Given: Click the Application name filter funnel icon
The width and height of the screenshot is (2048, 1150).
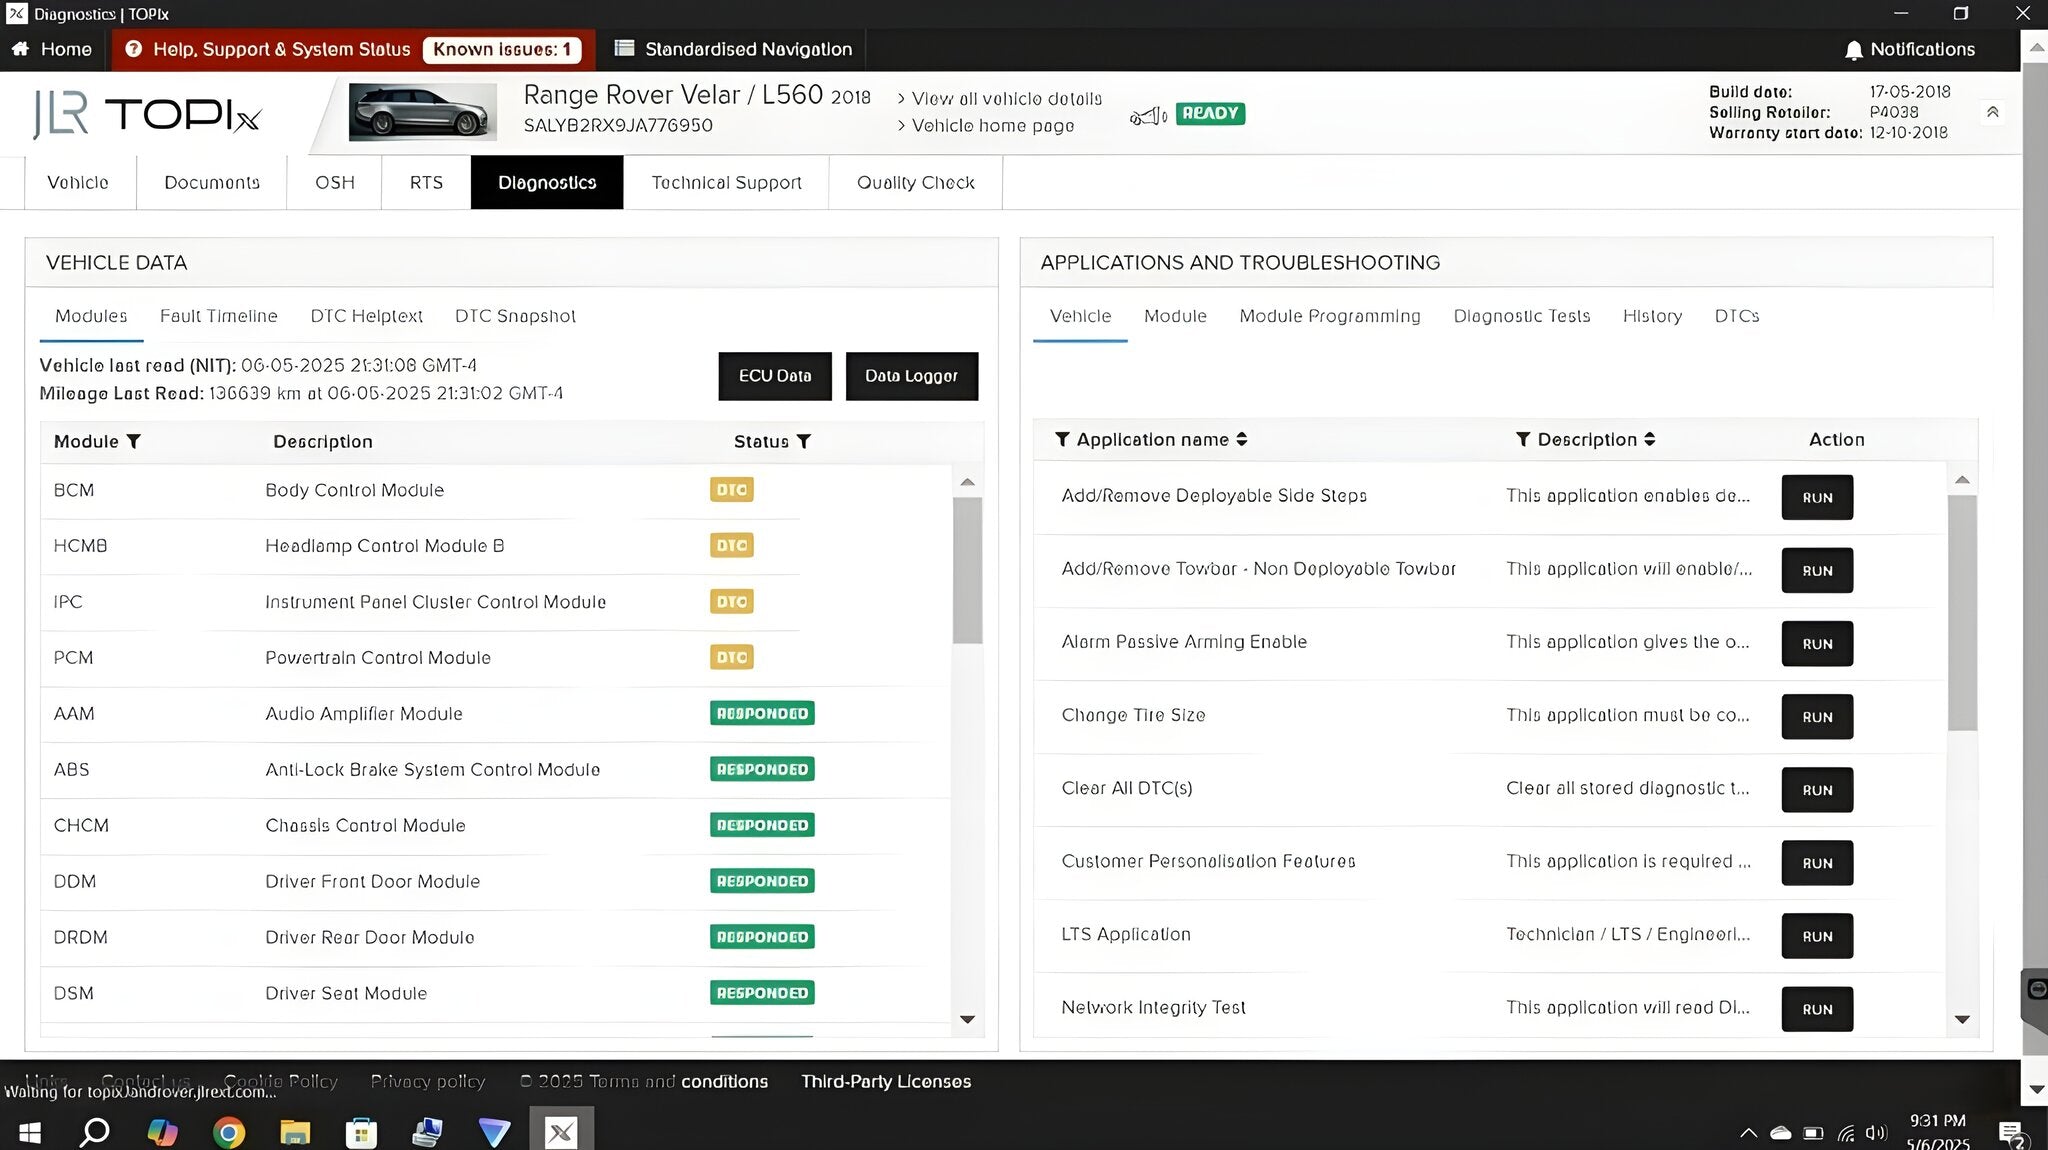Looking at the screenshot, I should [x=1062, y=439].
